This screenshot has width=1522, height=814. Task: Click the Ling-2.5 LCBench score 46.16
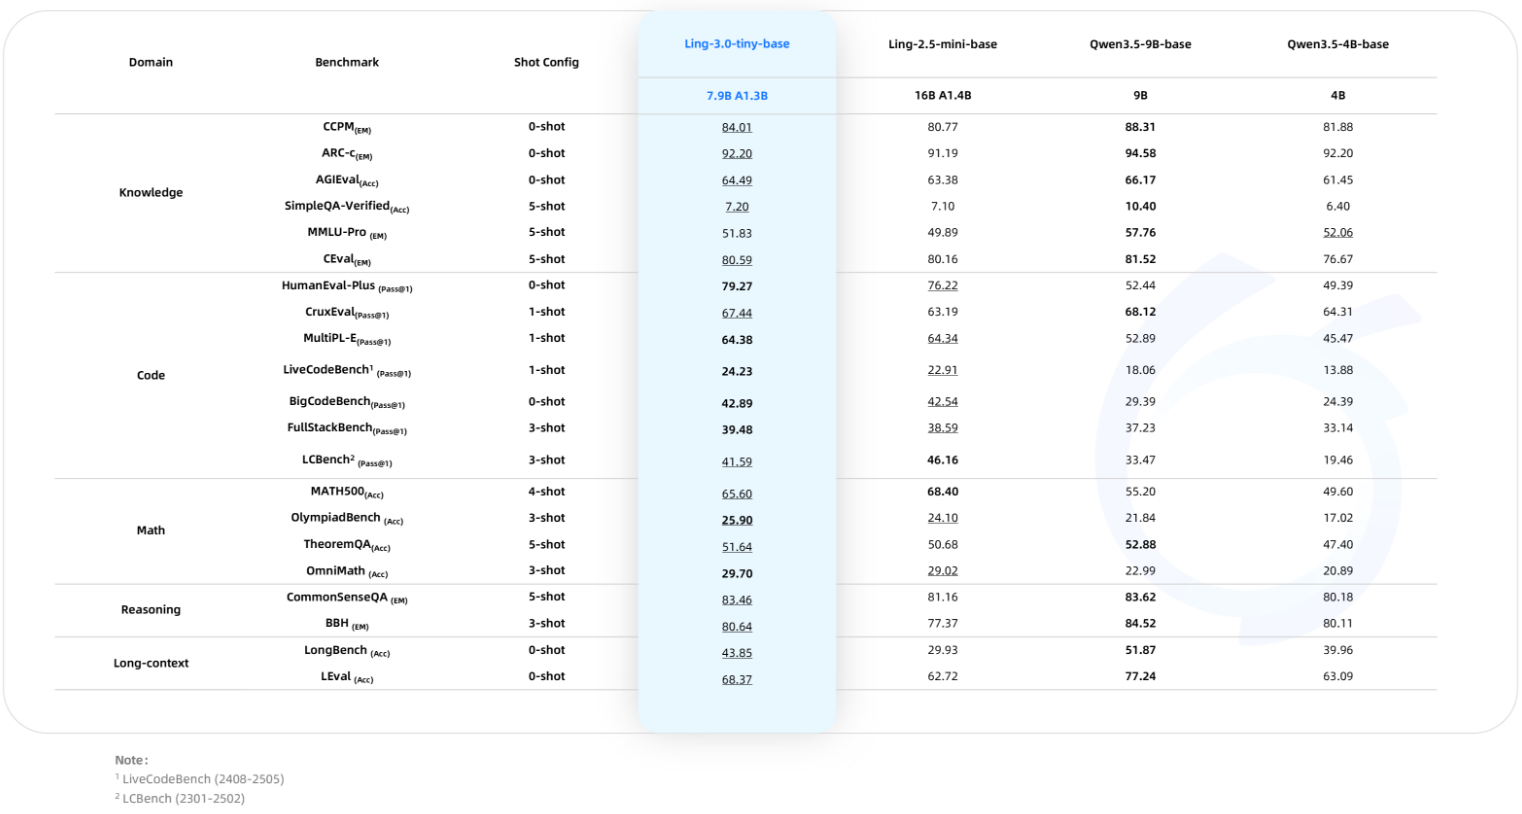(942, 460)
